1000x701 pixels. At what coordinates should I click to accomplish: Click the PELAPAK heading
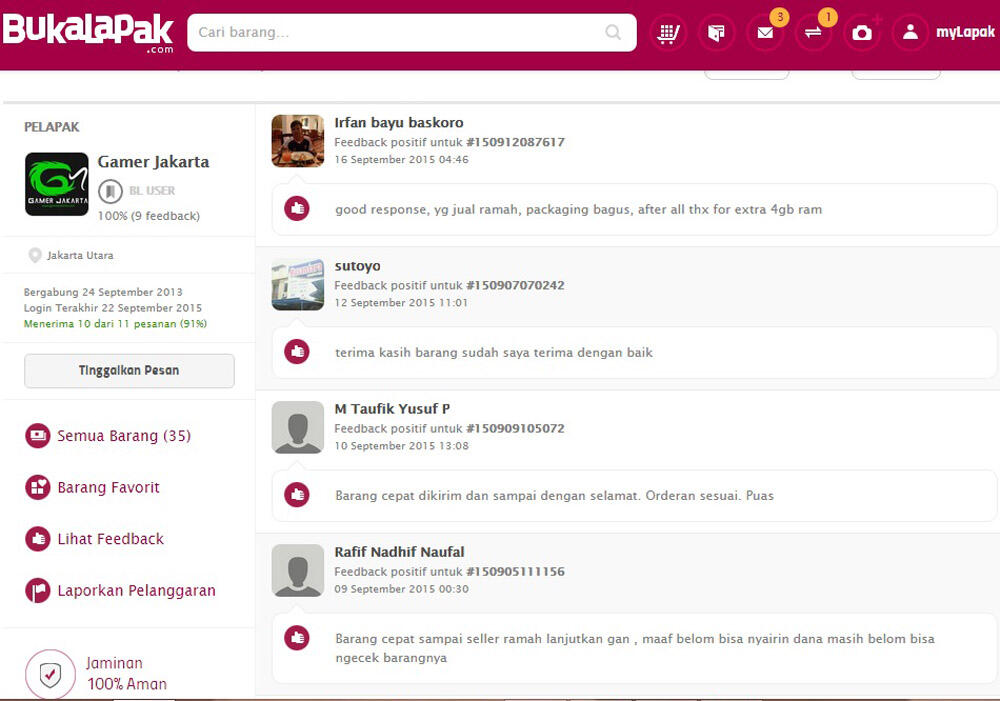click(x=52, y=127)
